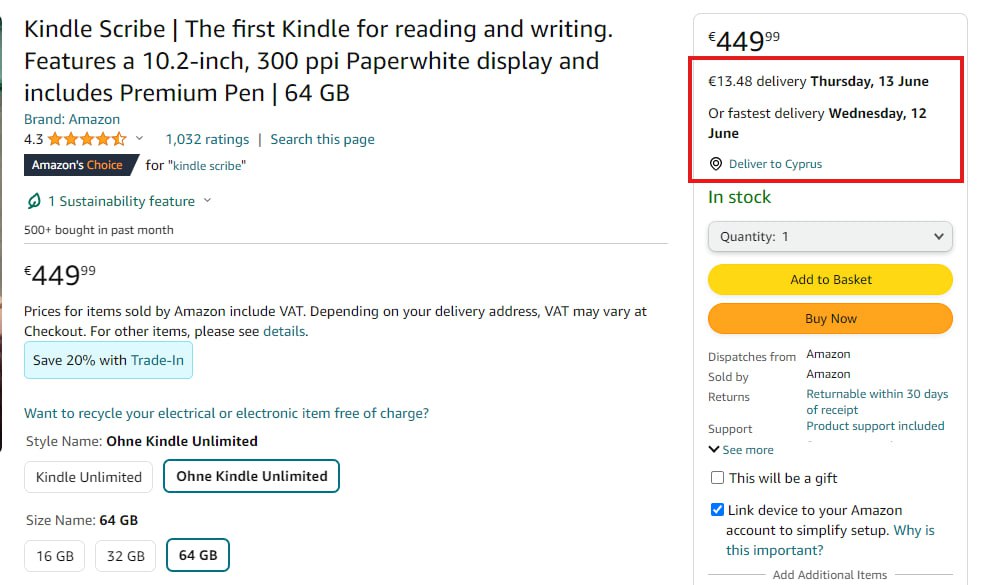Add the Kindle Scribe to basket
Viewport: 987px width, 585px height.
point(830,280)
